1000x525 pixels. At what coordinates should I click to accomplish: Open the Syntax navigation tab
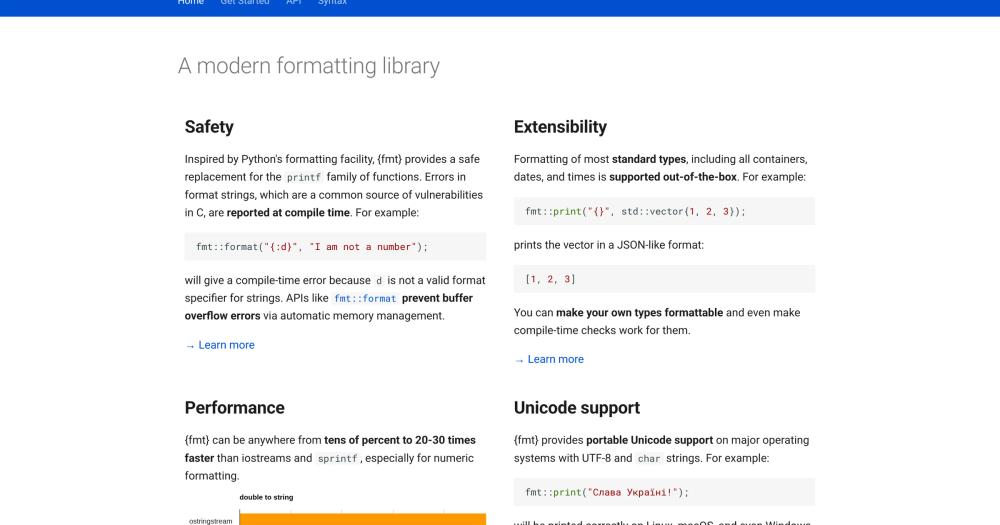[x=332, y=3]
